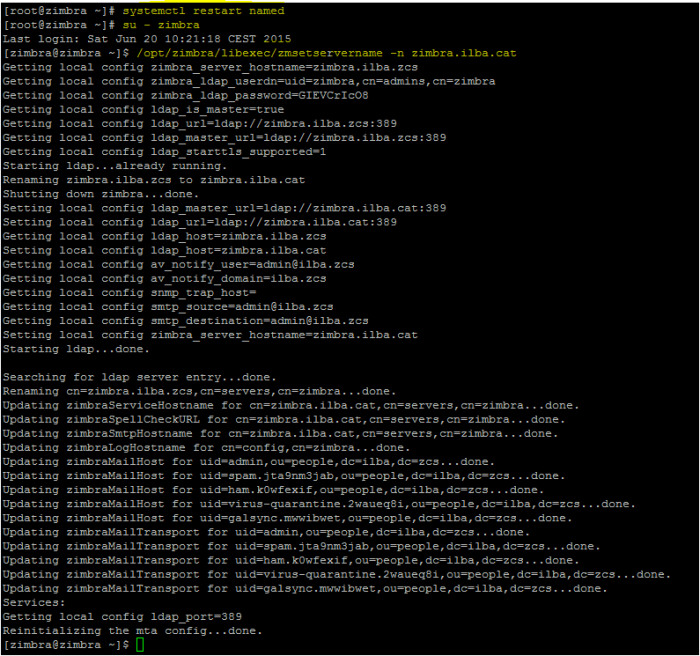Click the Getting 'ldap_url=ldap://zimbra.ilba.zcs:389' line
This screenshot has height=656, width=700.
200,124
